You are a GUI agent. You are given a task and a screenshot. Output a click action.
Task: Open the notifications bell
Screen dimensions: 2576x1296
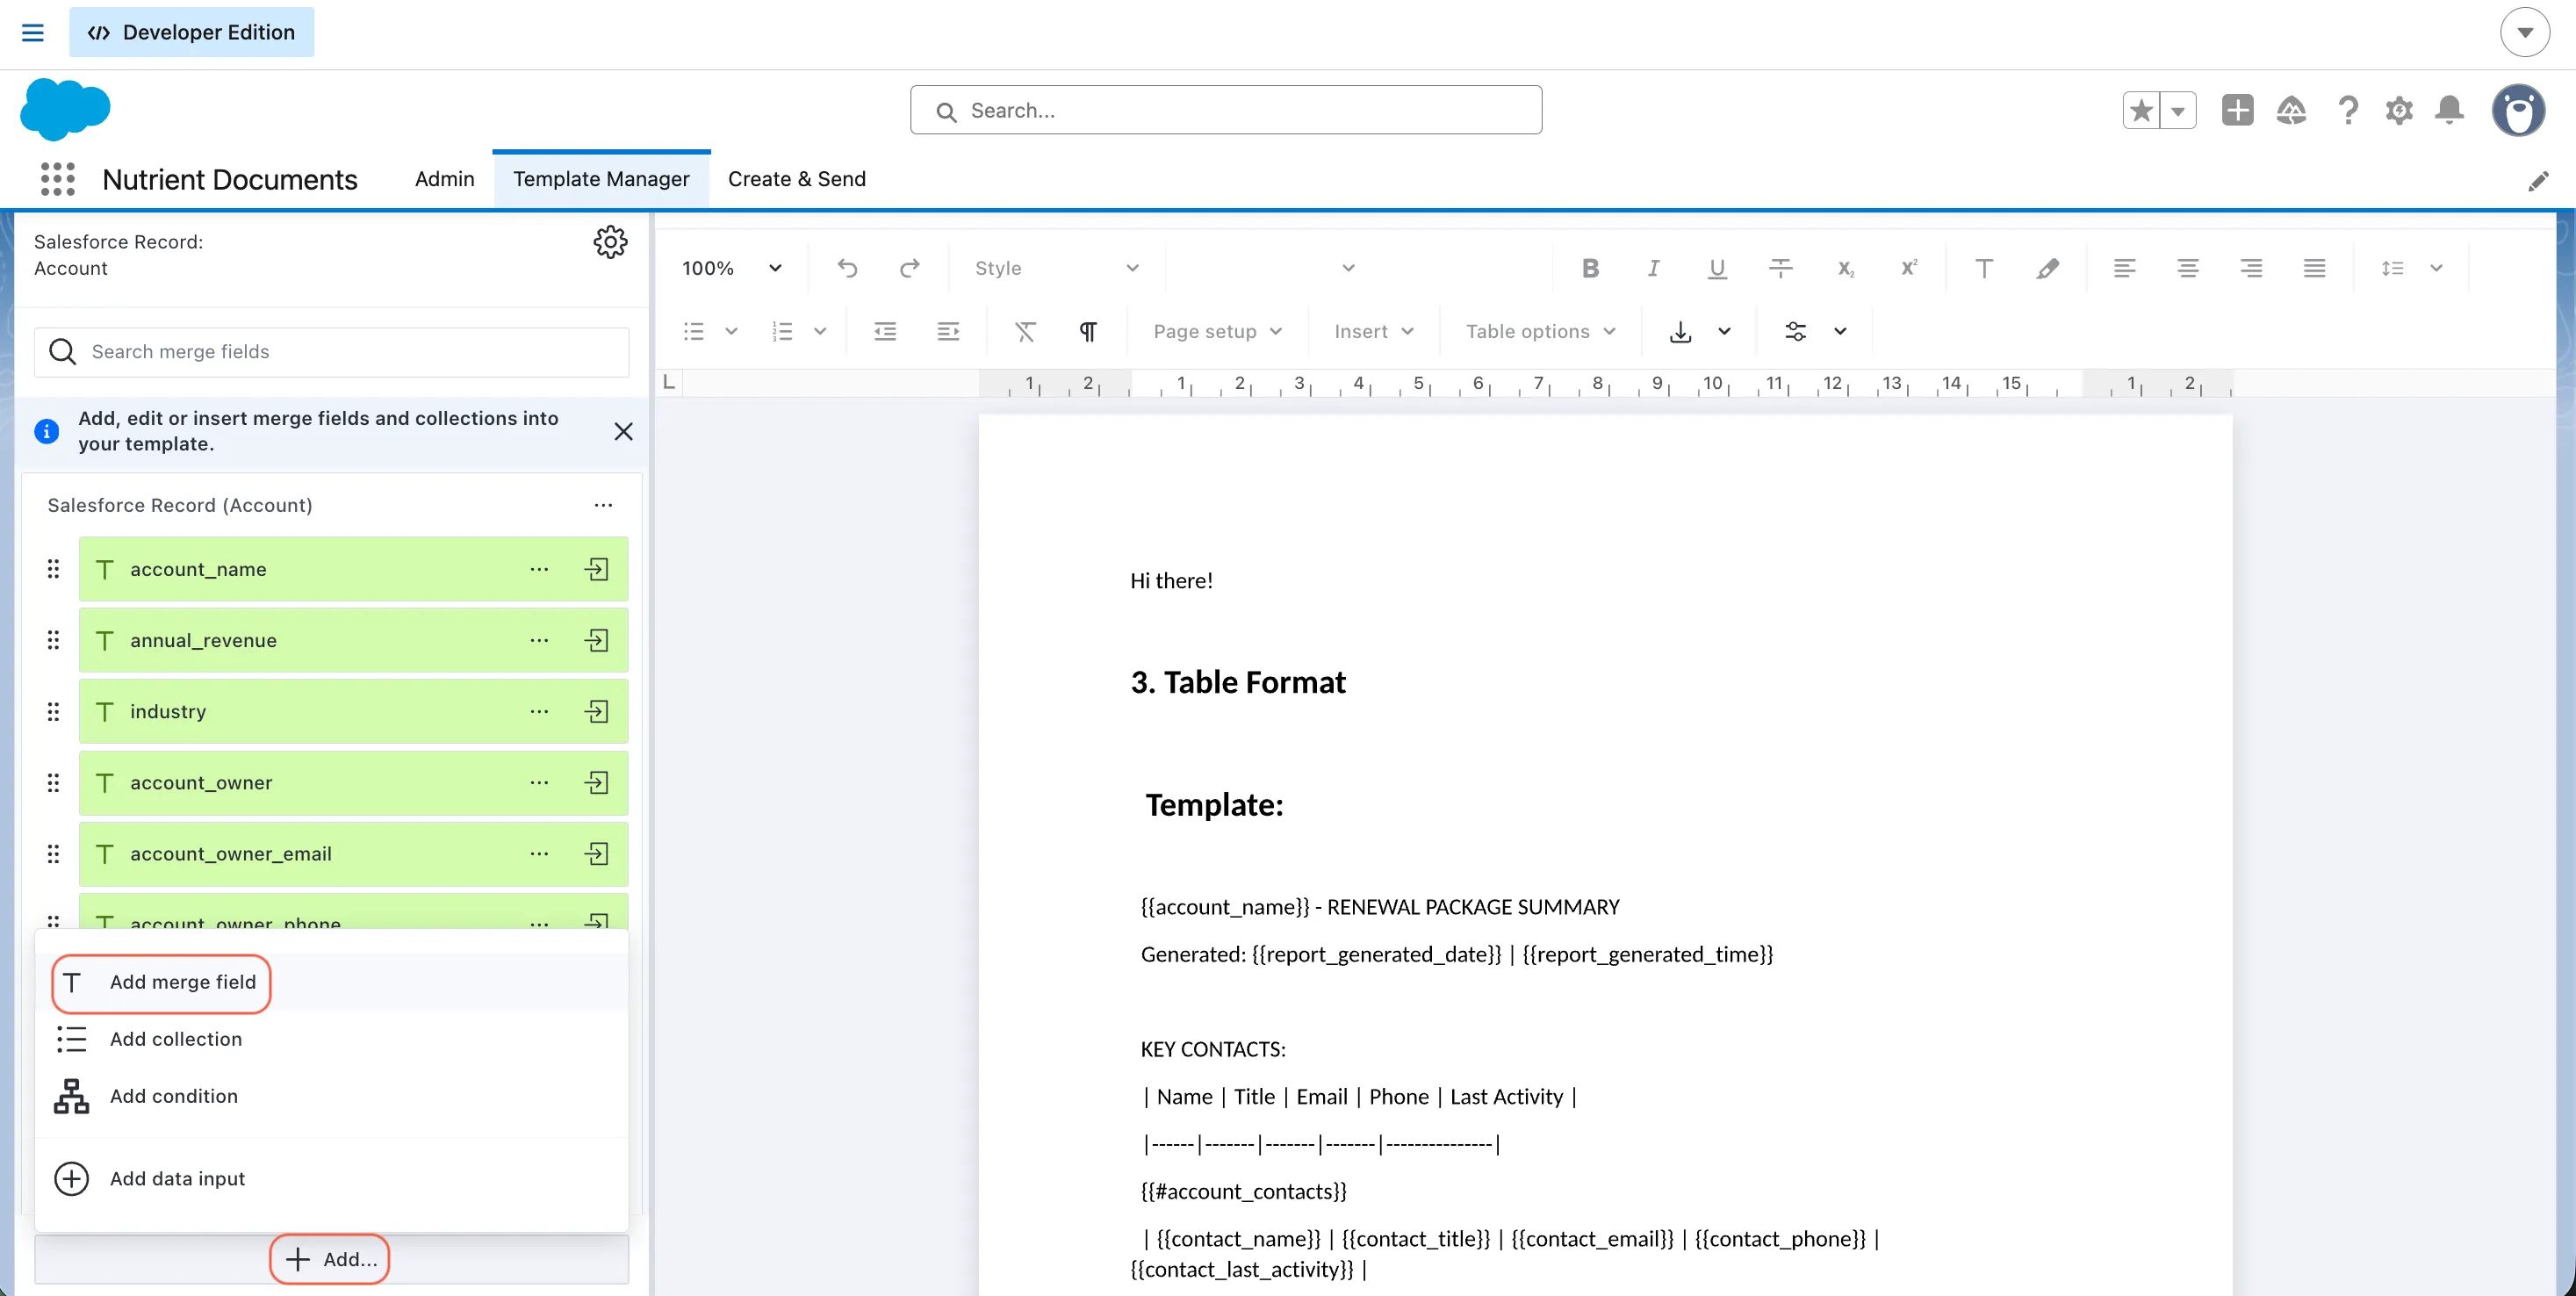pos(2449,110)
